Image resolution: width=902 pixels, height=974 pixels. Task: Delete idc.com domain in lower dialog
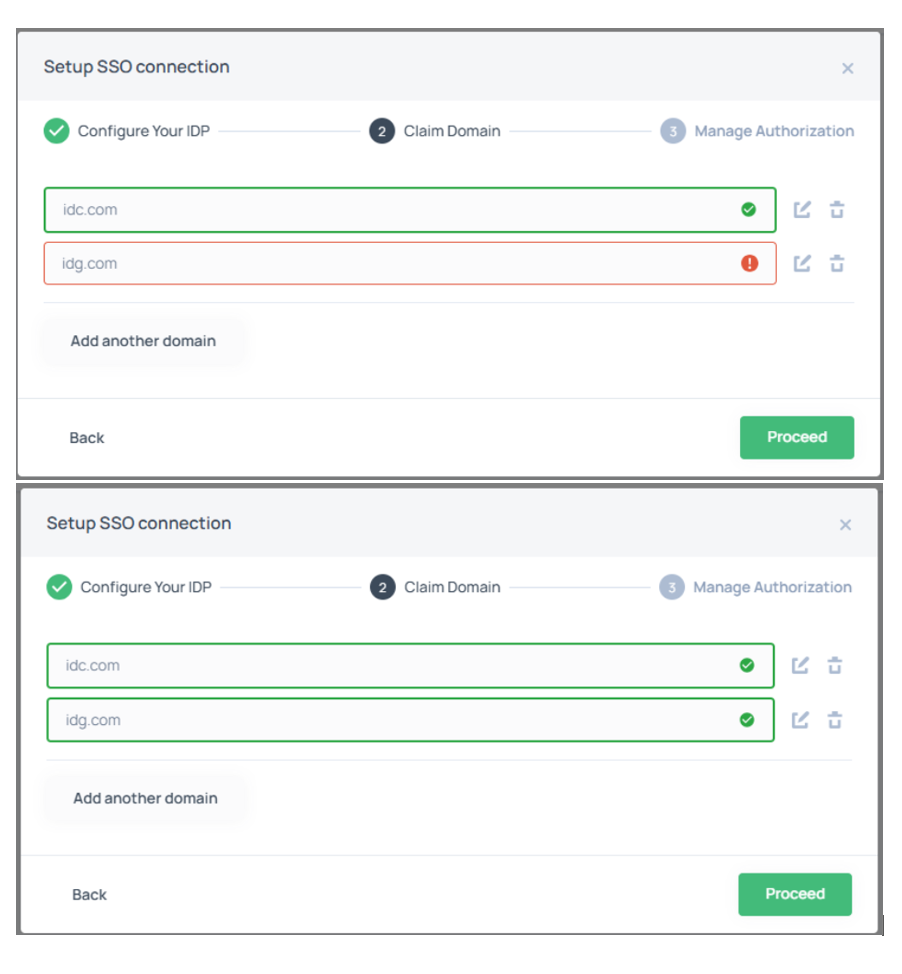pos(835,666)
